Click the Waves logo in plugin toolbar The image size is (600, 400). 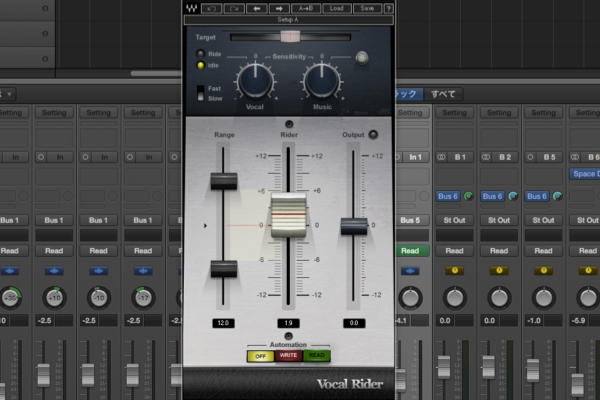click(191, 8)
